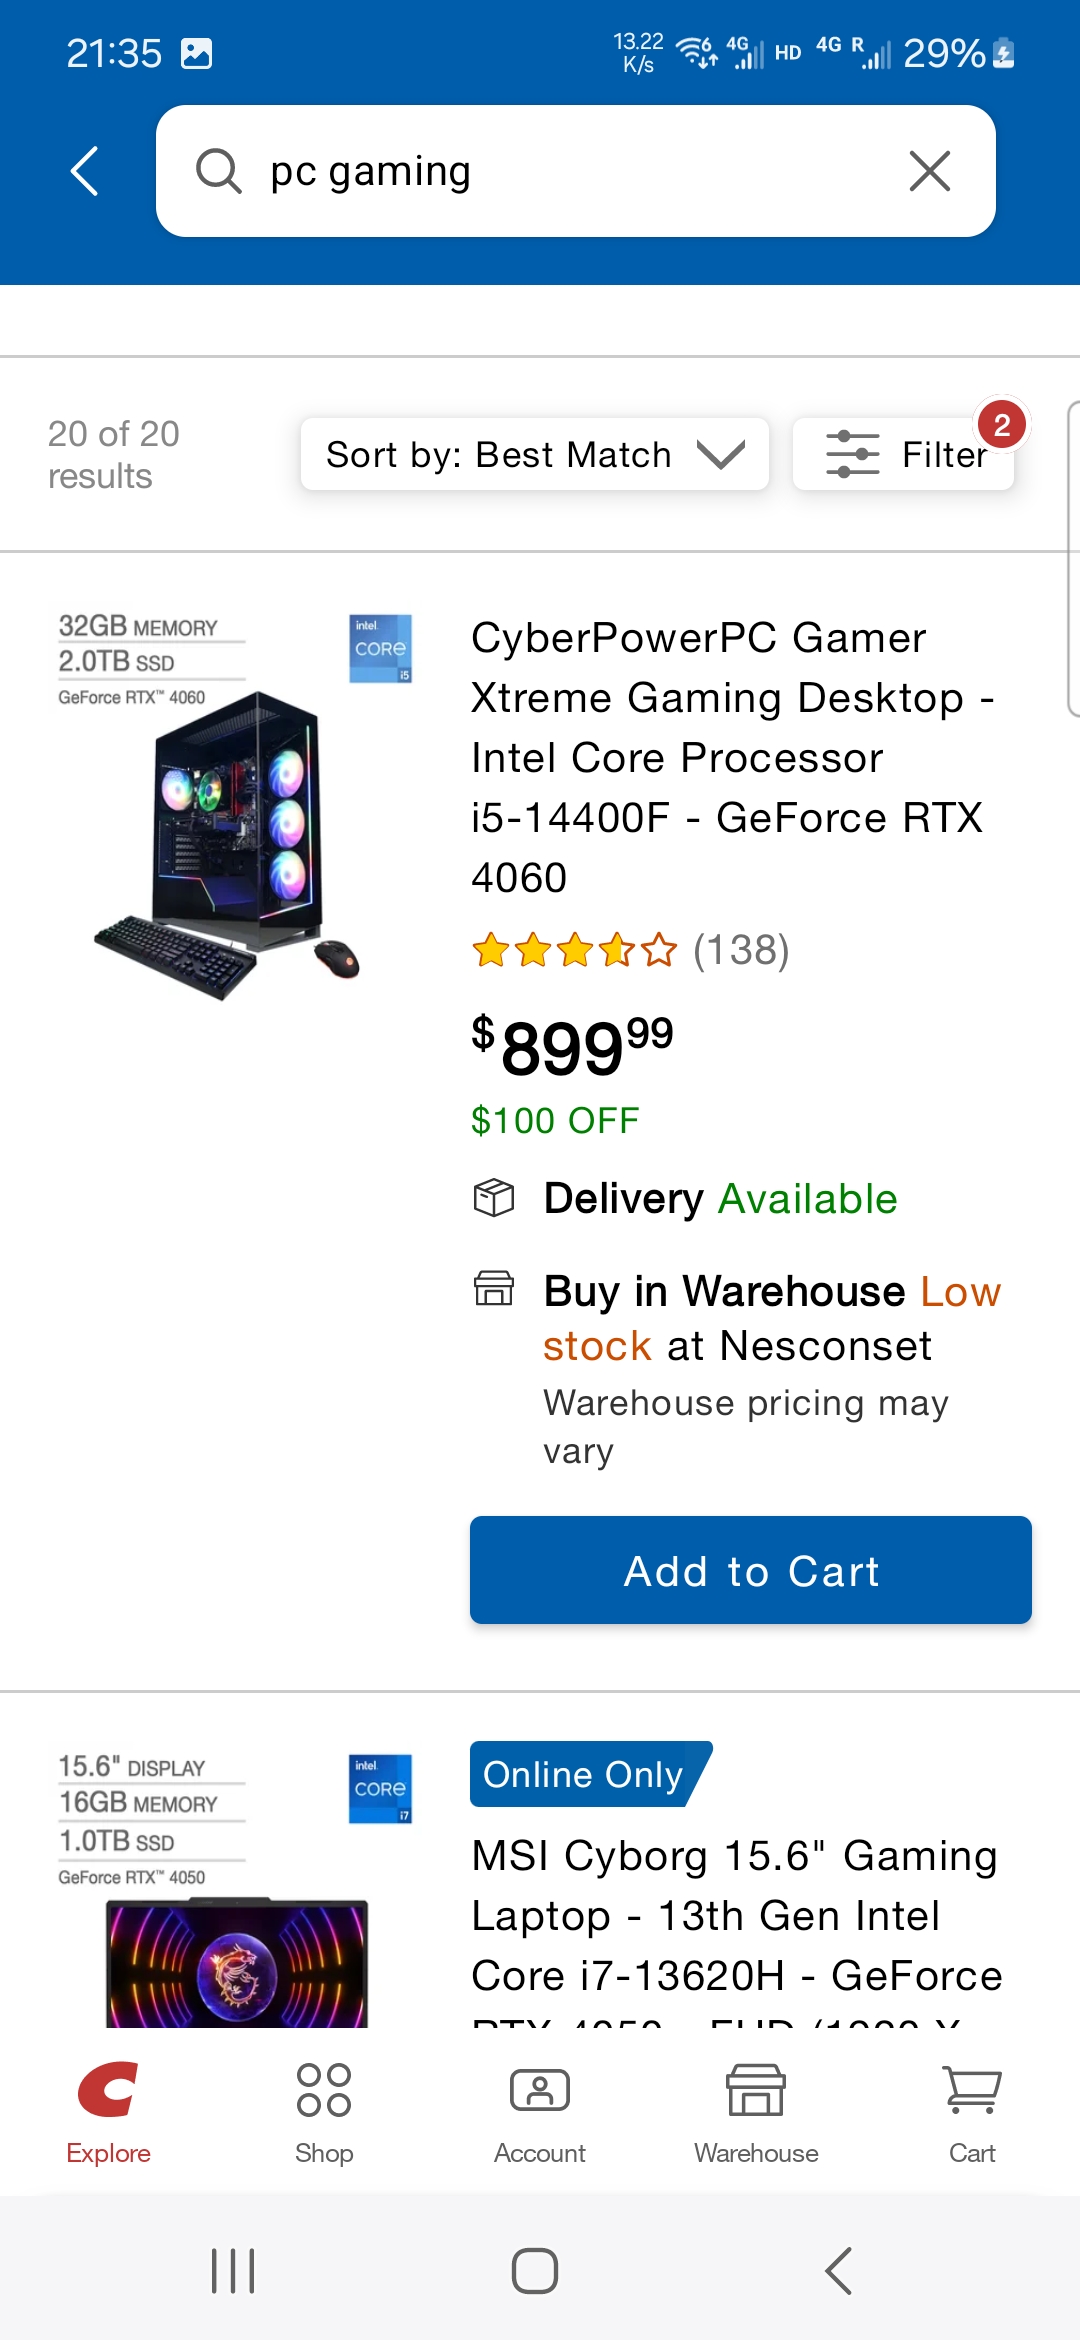Add the CyberPowerPC desktop to cart

point(750,1570)
